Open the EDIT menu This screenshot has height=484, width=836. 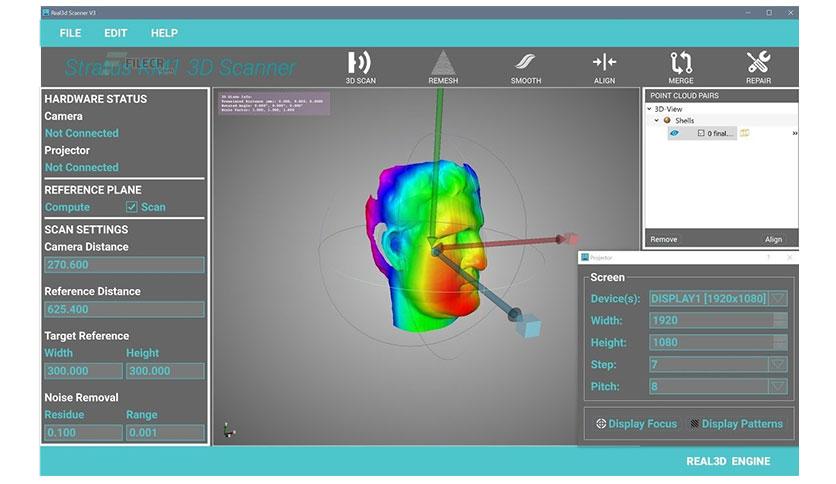(116, 33)
